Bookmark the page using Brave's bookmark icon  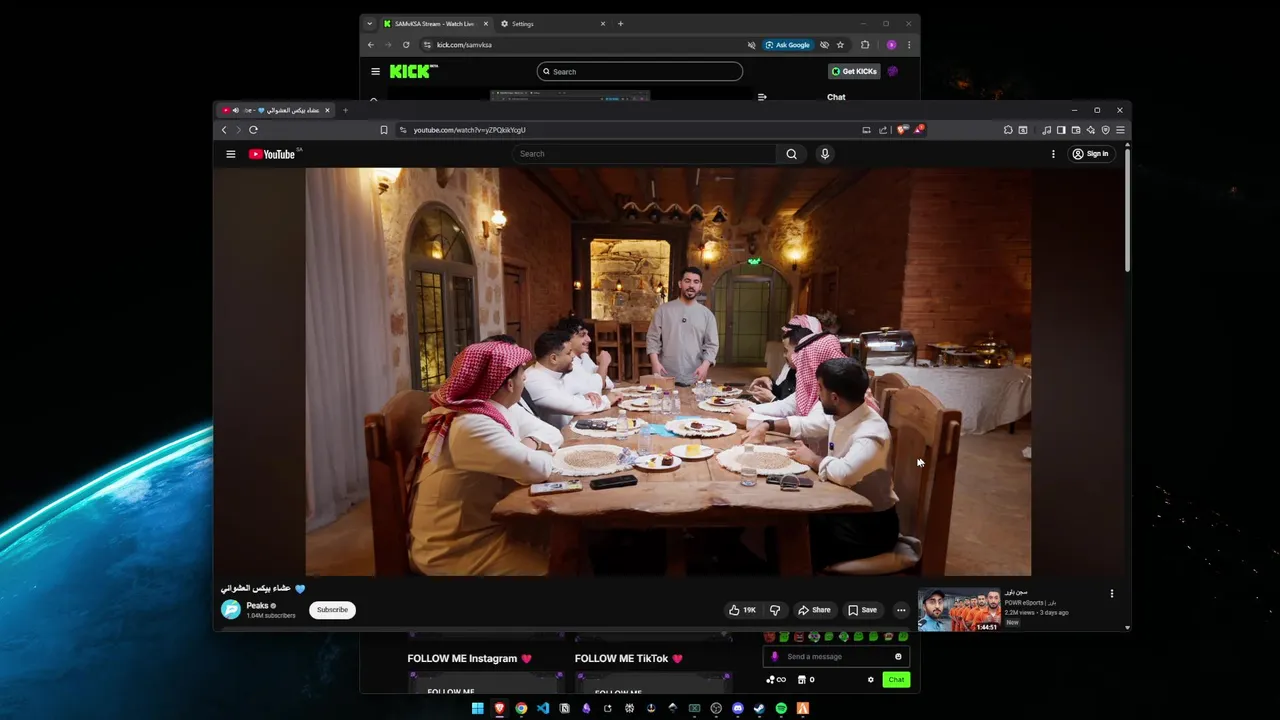point(383,130)
